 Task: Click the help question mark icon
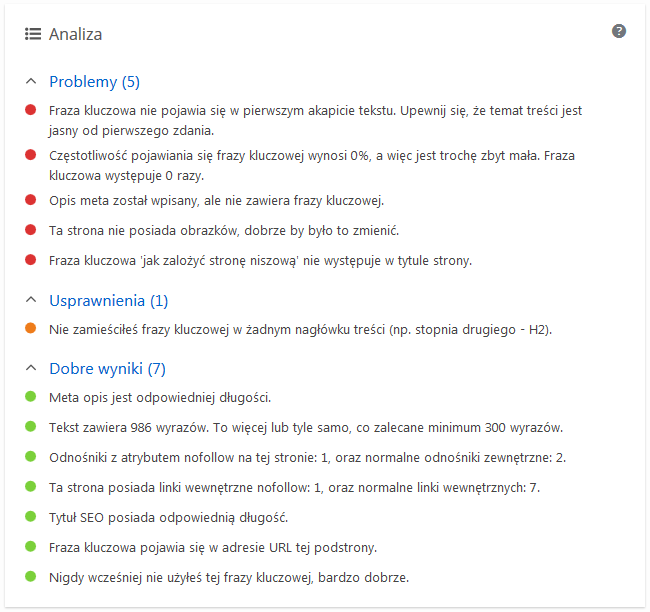coord(619,31)
